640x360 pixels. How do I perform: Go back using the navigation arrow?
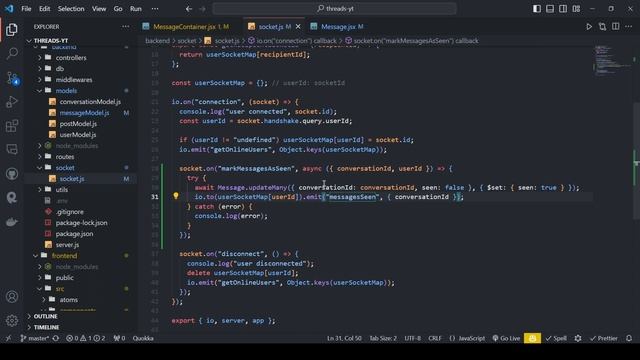coord(189,9)
